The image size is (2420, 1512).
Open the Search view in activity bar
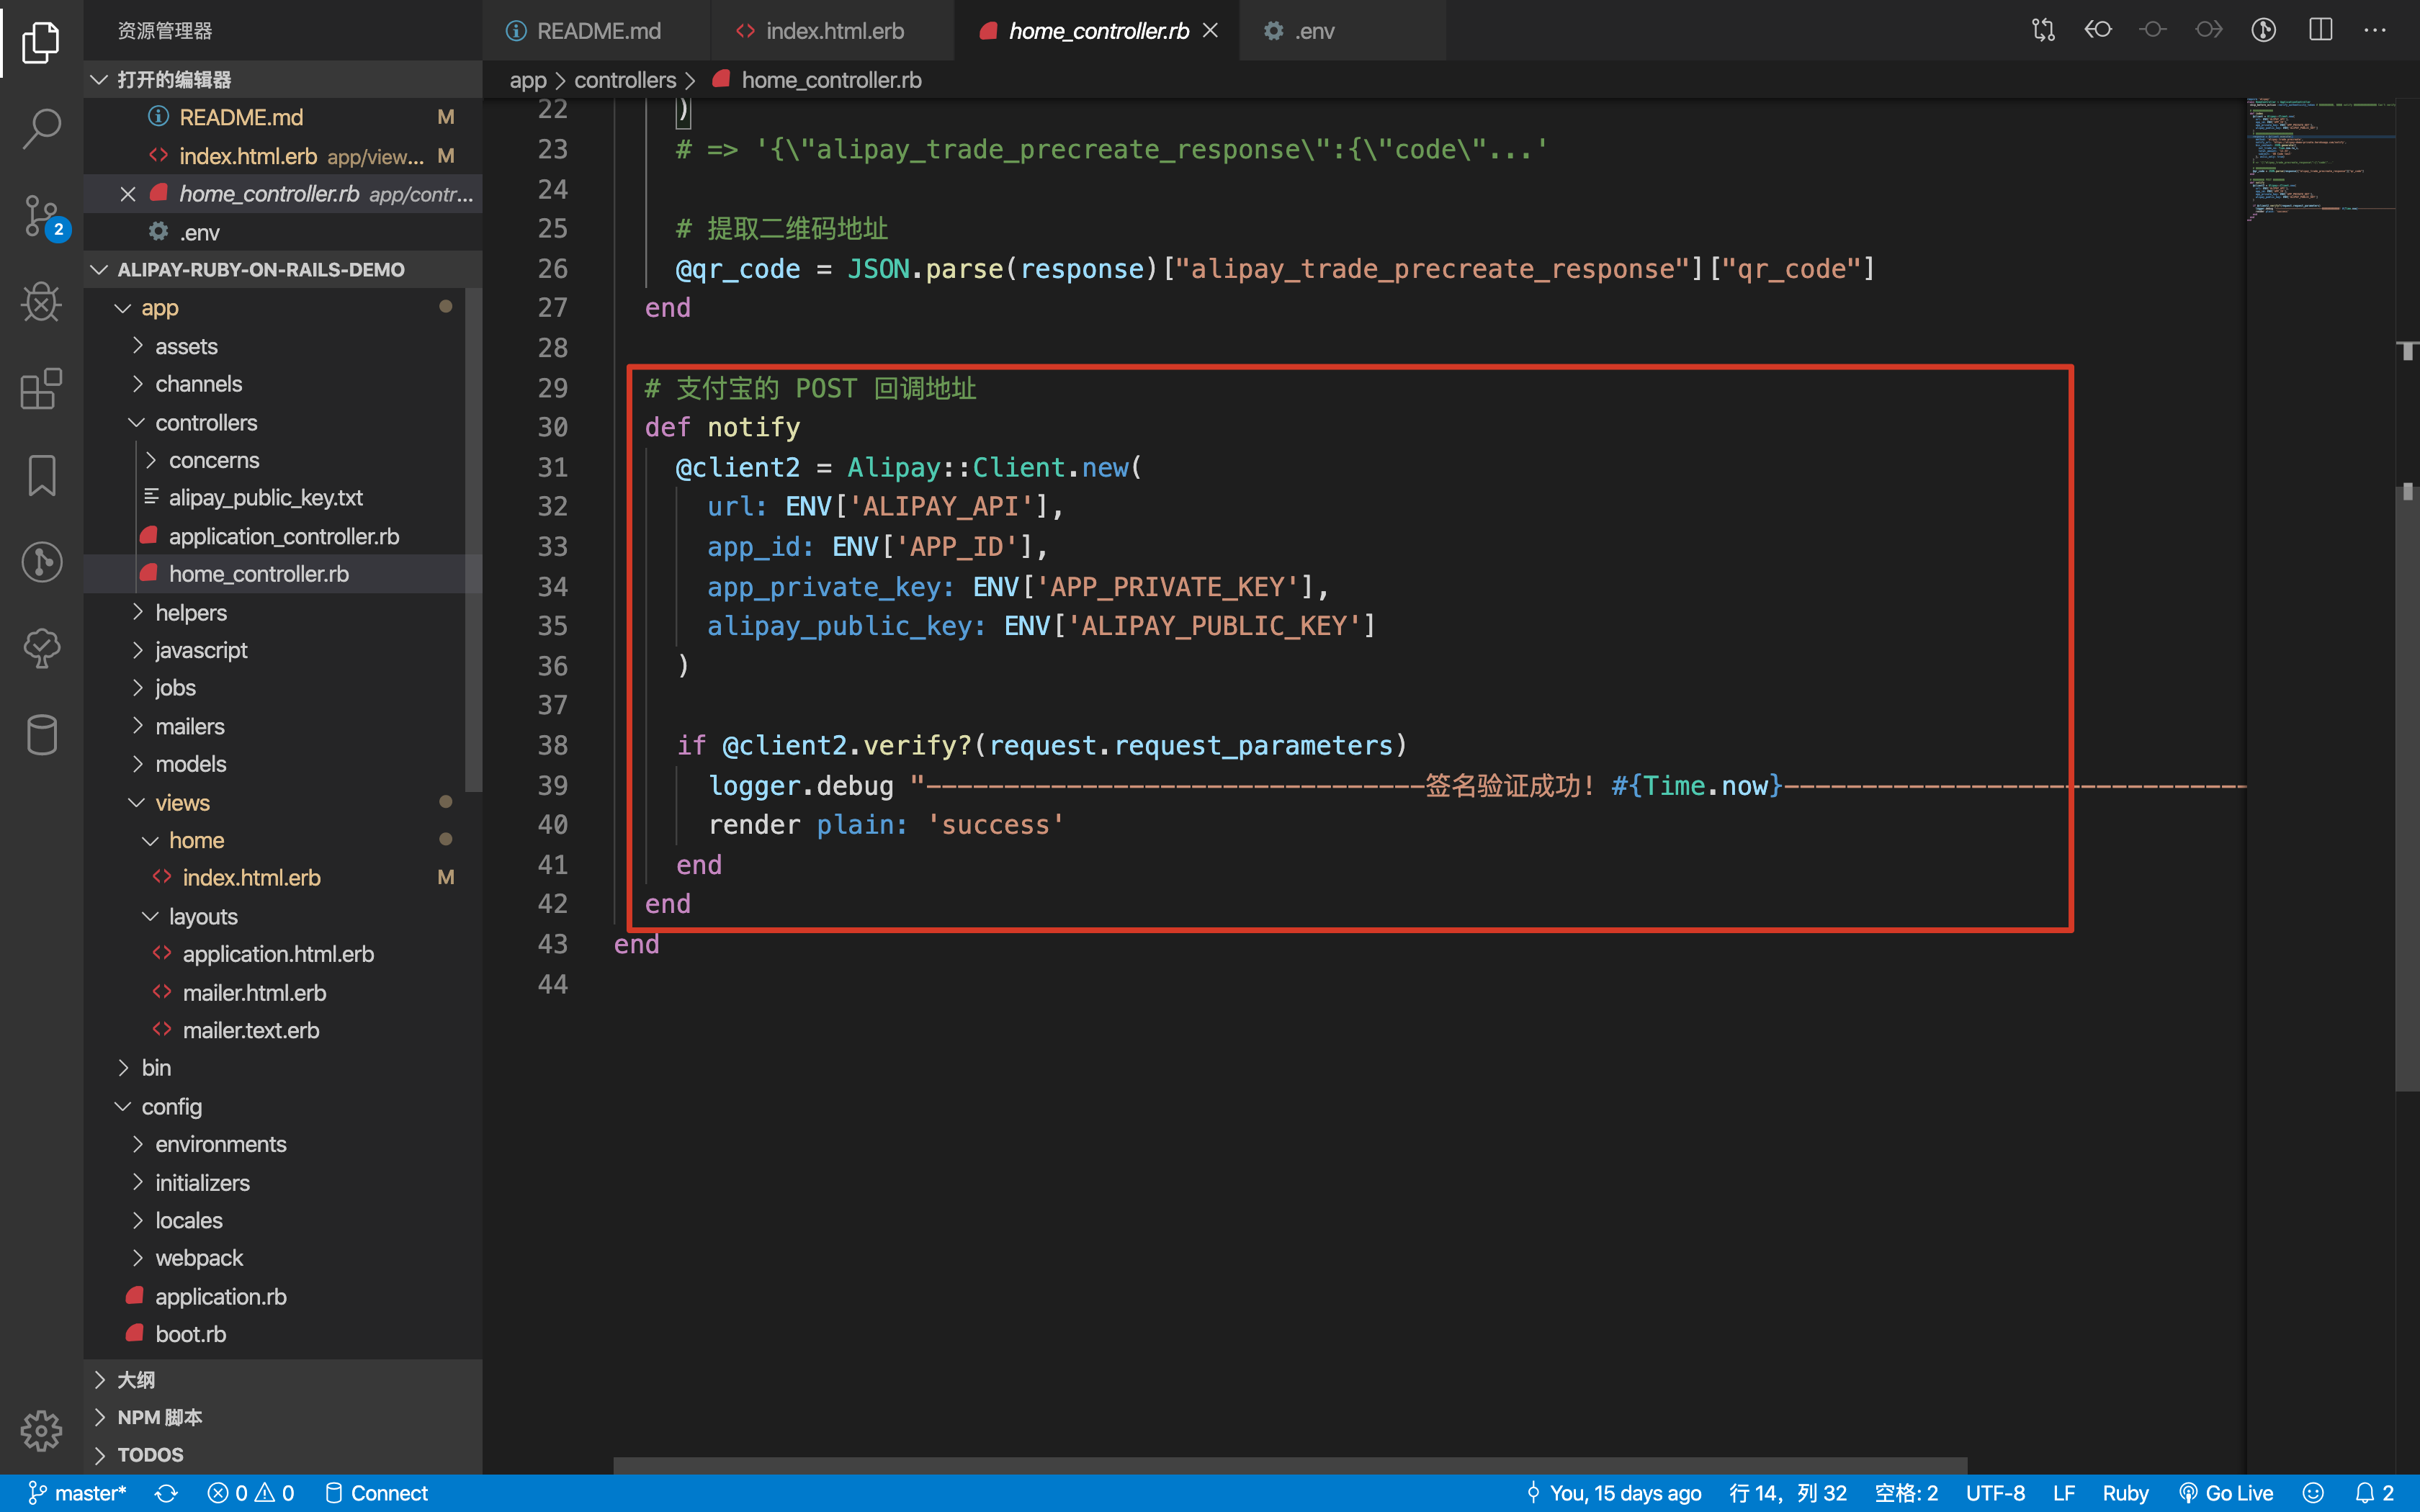41,128
